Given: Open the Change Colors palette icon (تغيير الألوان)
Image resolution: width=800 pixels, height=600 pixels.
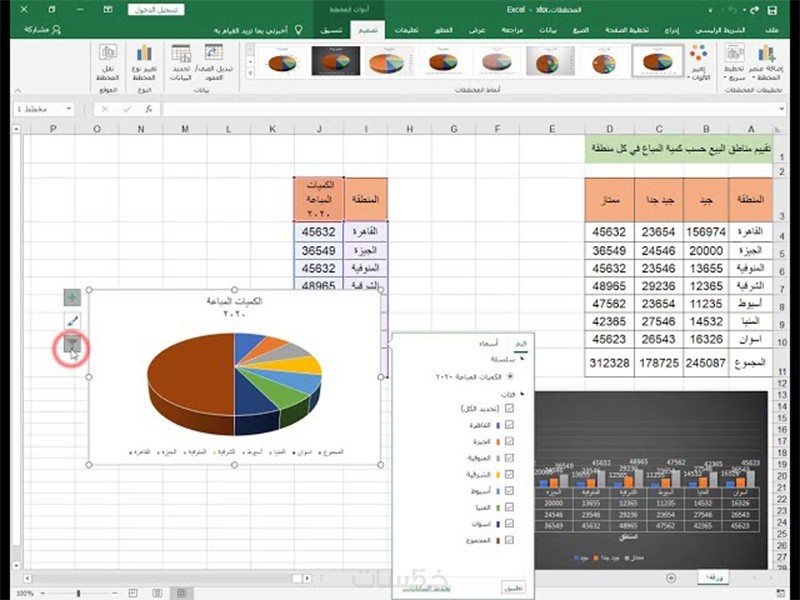Looking at the screenshot, I should 698,52.
